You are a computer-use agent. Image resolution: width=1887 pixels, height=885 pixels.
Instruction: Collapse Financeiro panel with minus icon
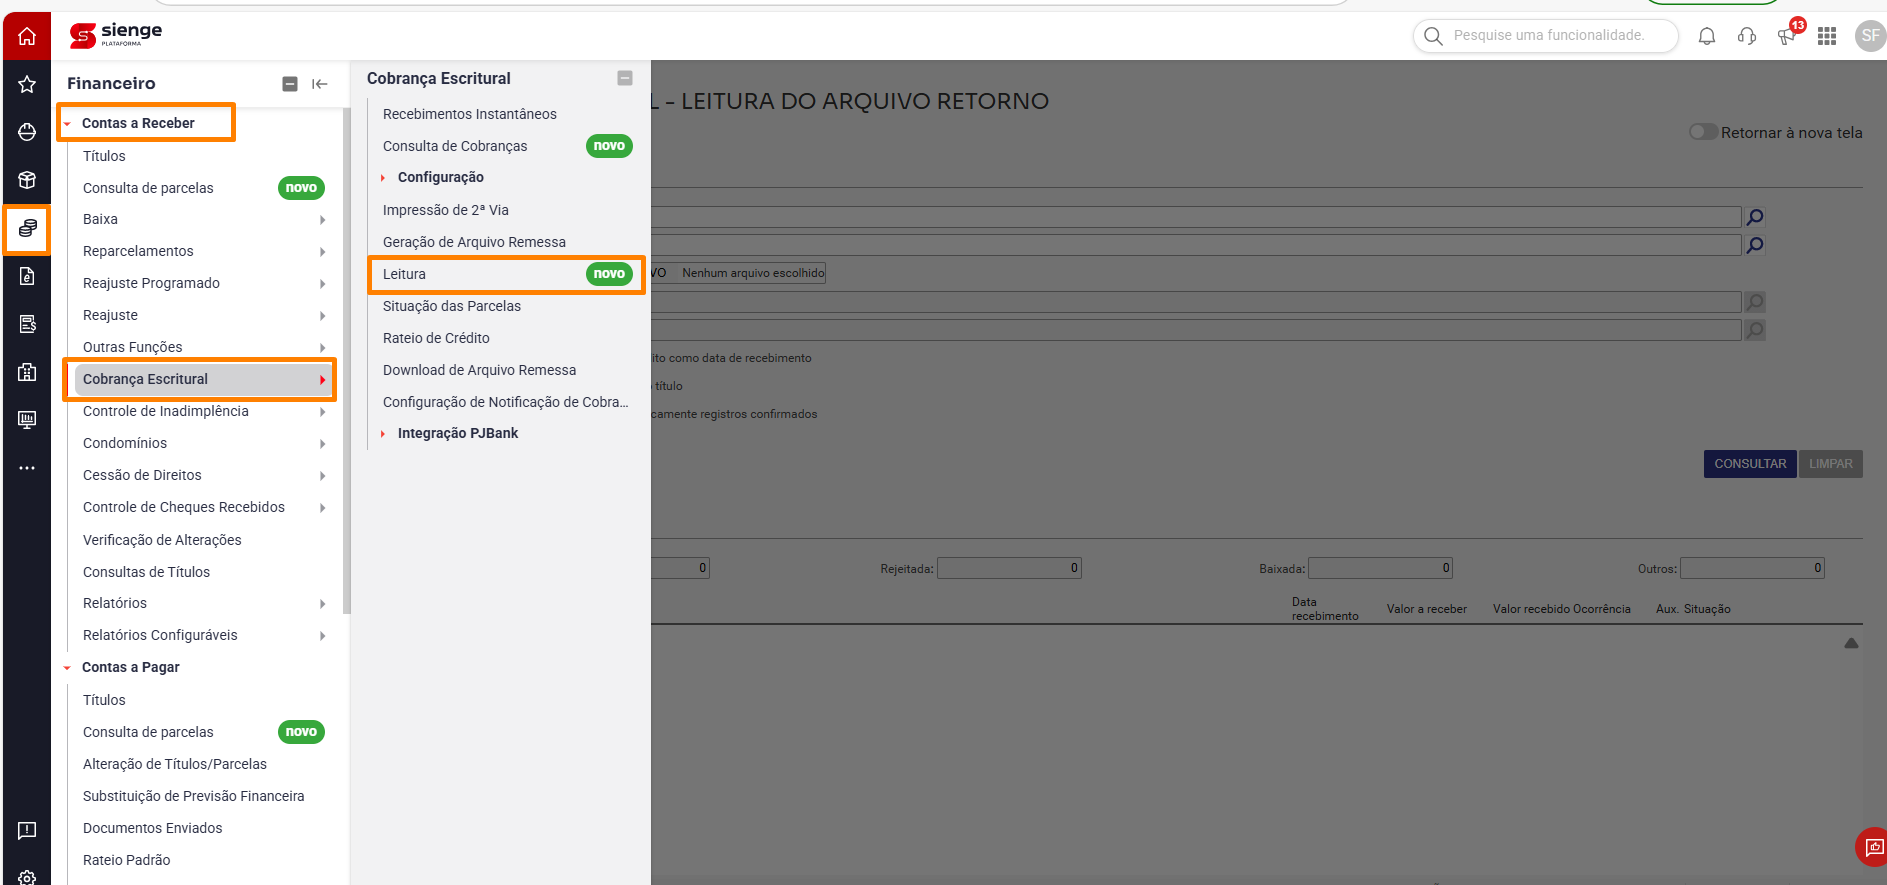tap(290, 84)
